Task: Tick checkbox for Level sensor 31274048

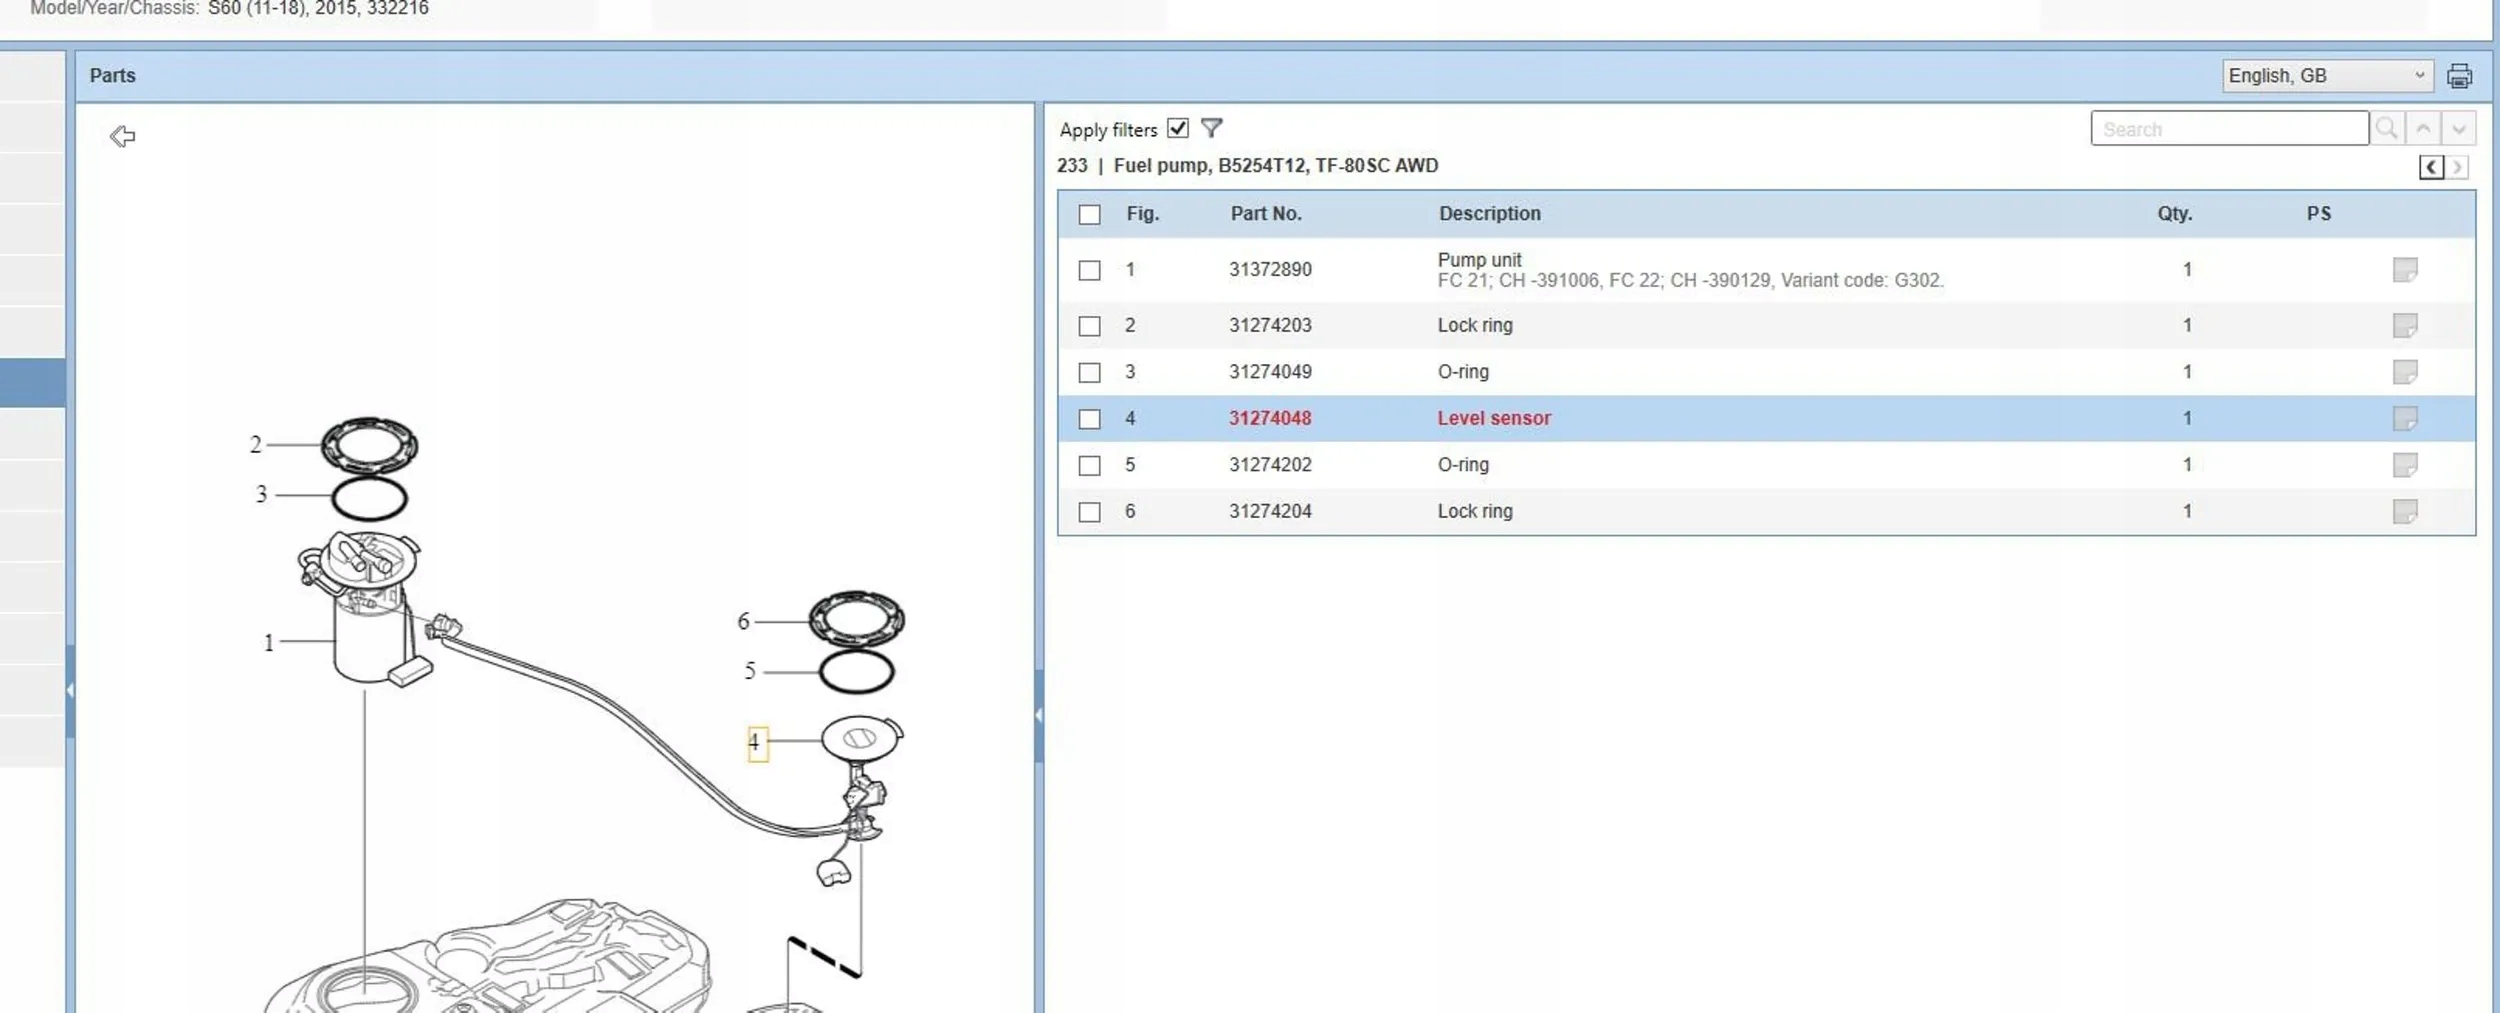Action: [1090, 419]
